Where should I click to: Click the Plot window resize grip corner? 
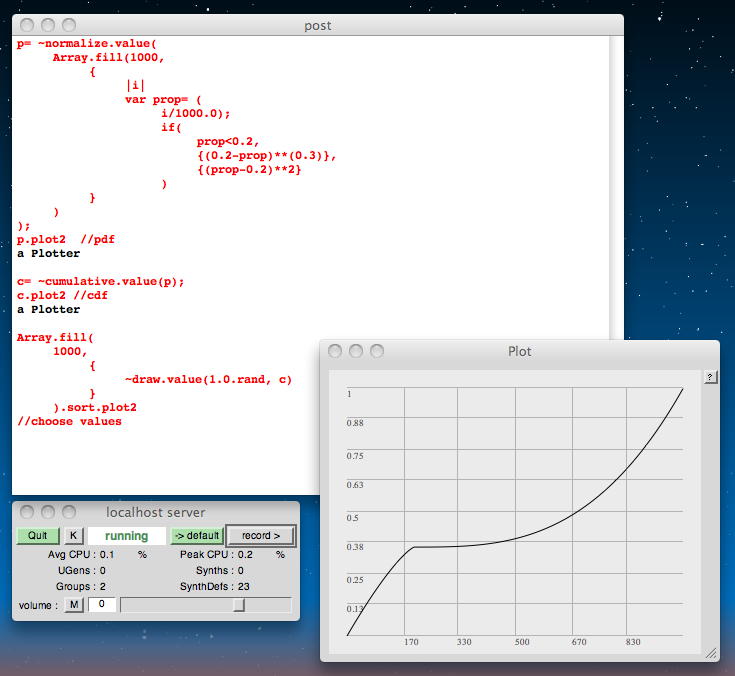pos(711,652)
